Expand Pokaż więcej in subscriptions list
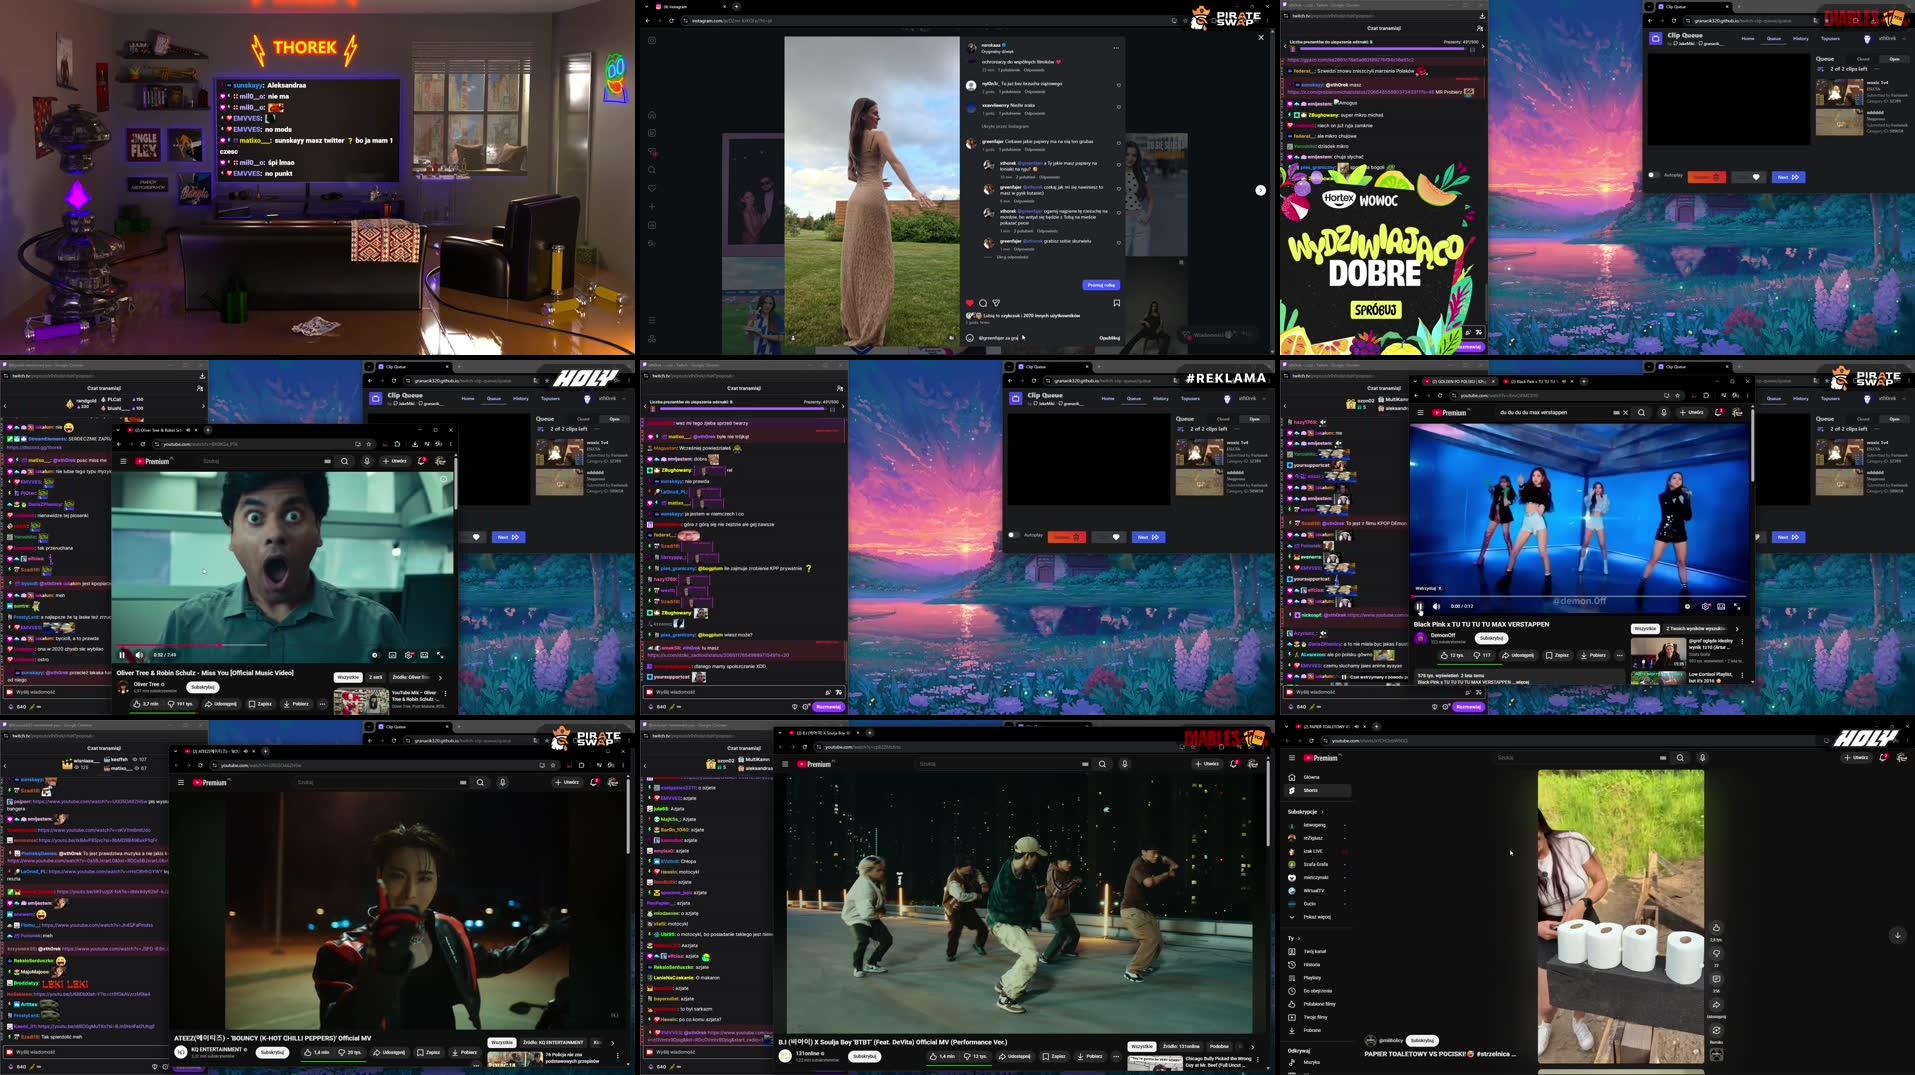The width and height of the screenshot is (1915, 1075). [1316, 917]
